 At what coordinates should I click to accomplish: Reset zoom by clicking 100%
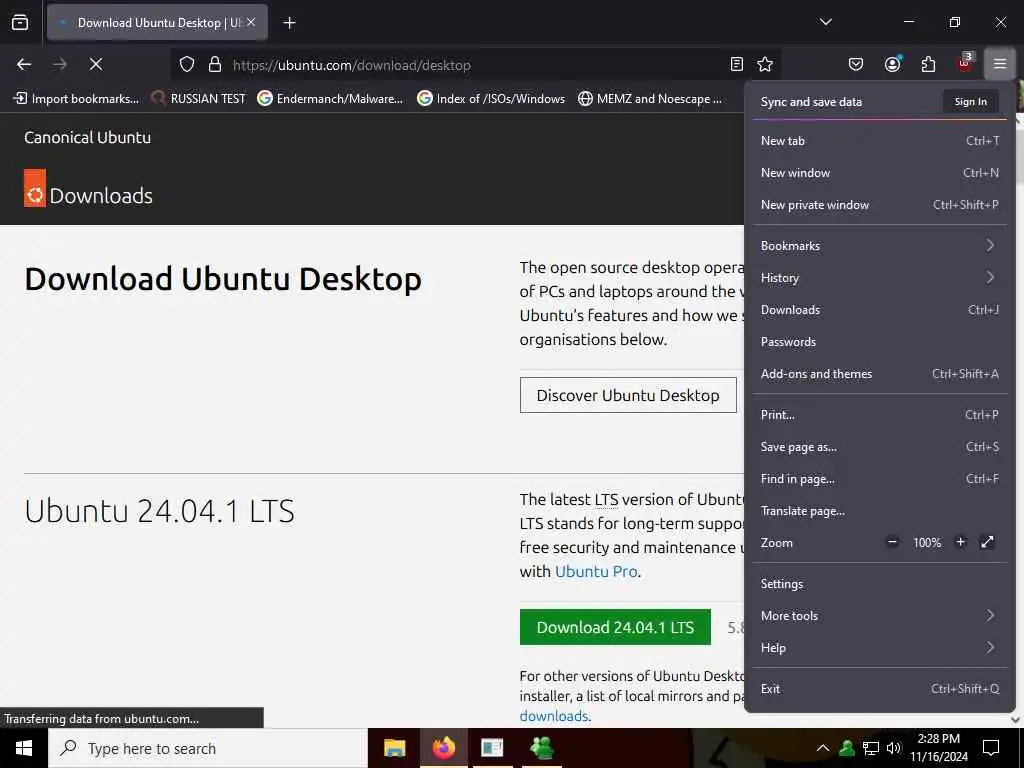point(927,543)
